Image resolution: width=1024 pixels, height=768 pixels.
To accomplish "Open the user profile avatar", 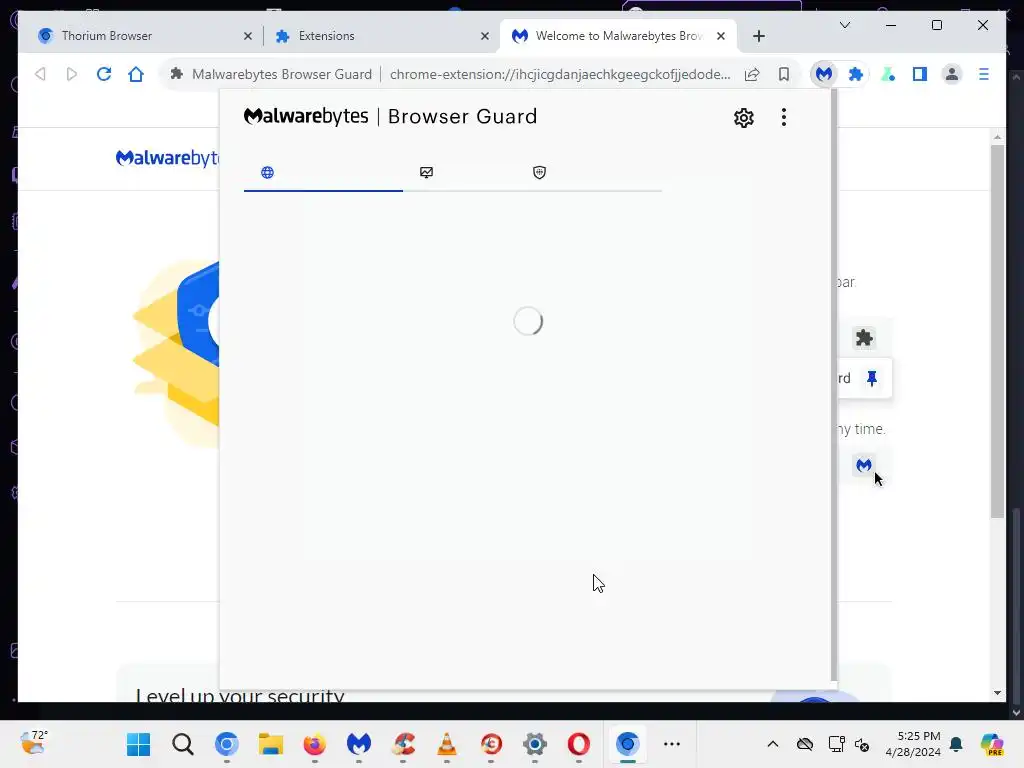I will [x=952, y=74].
